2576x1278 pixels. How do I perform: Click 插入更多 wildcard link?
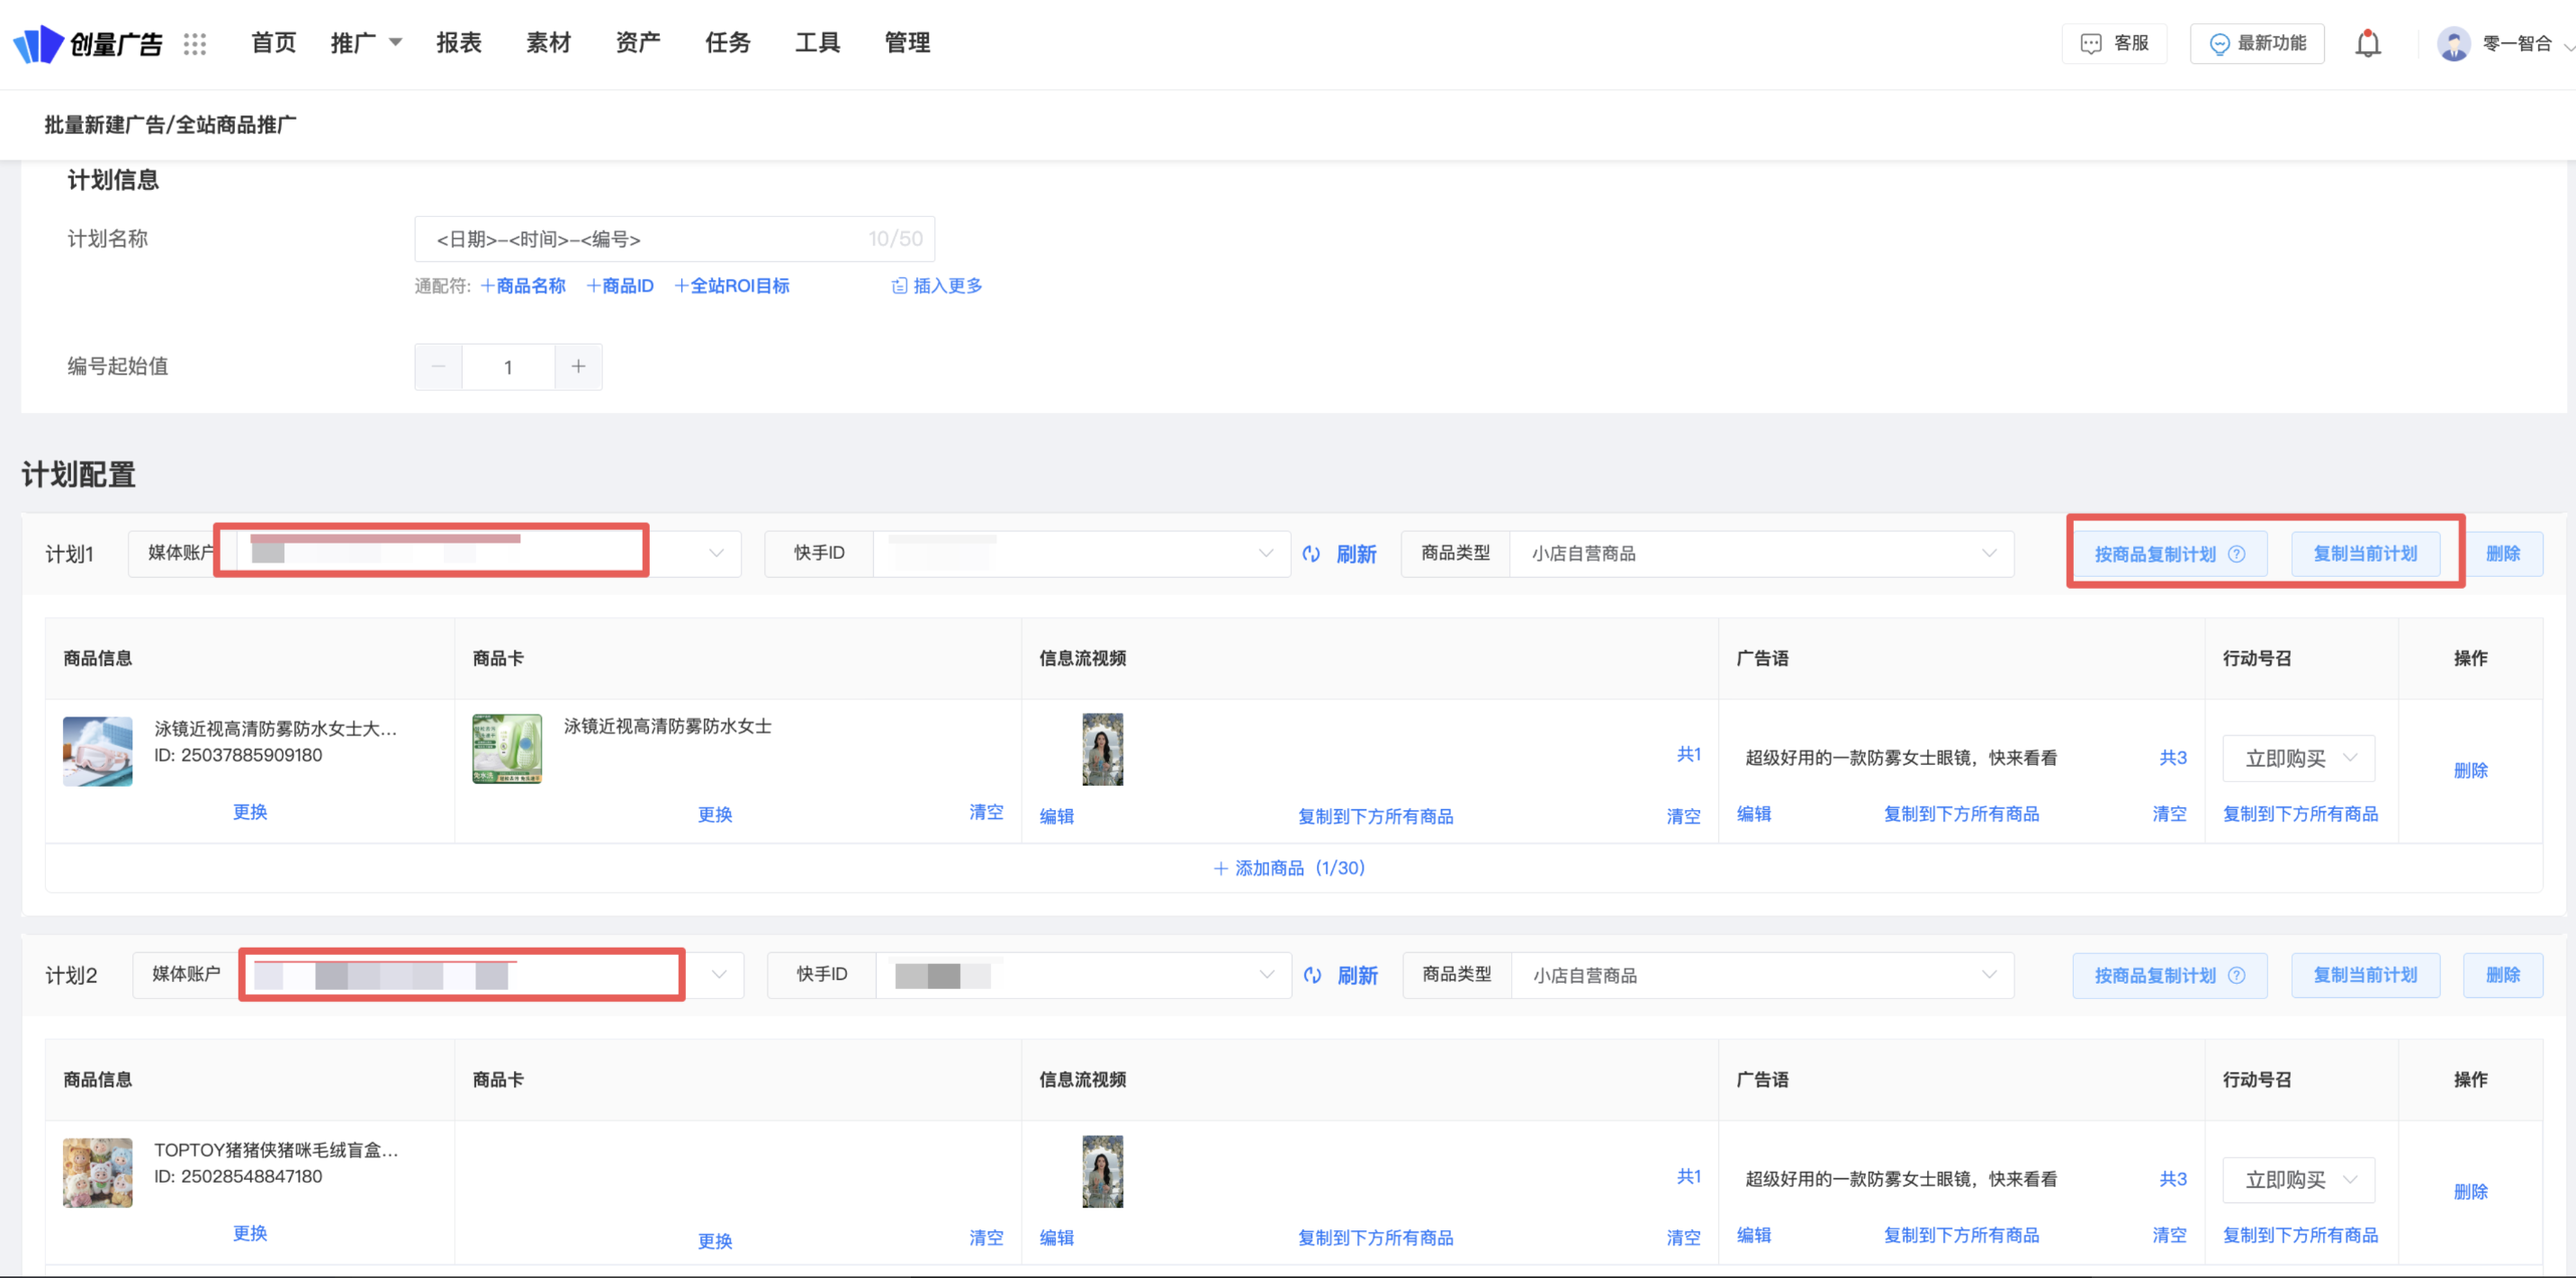coord(936,286)
